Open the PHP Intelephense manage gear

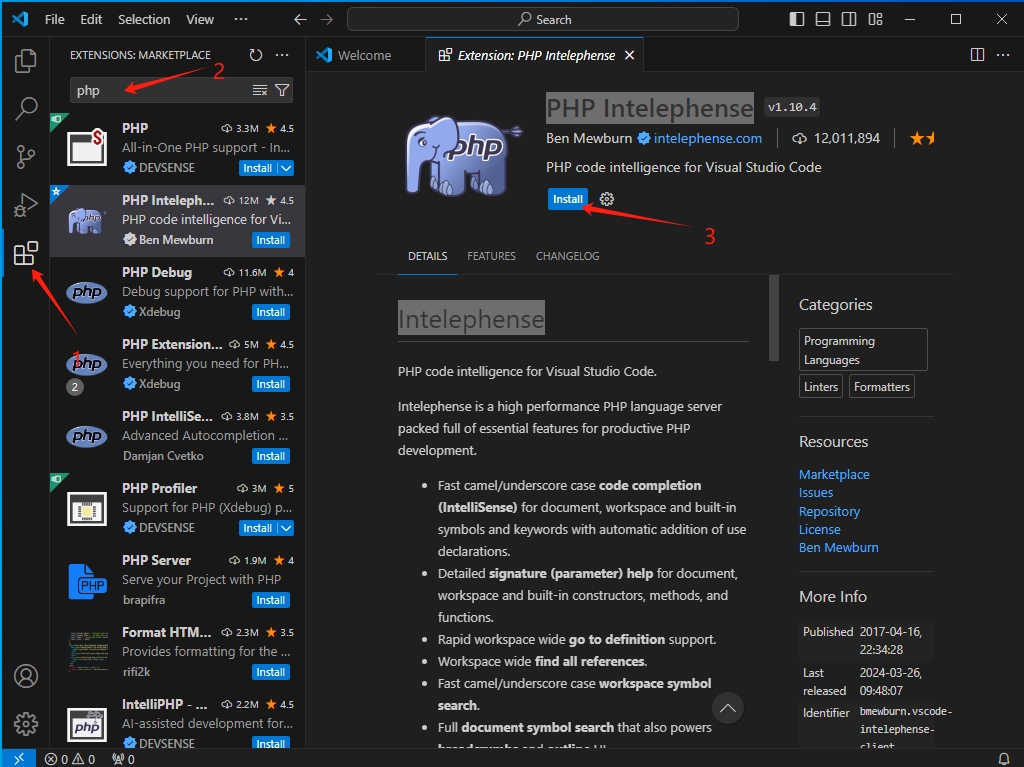[607, 199]
